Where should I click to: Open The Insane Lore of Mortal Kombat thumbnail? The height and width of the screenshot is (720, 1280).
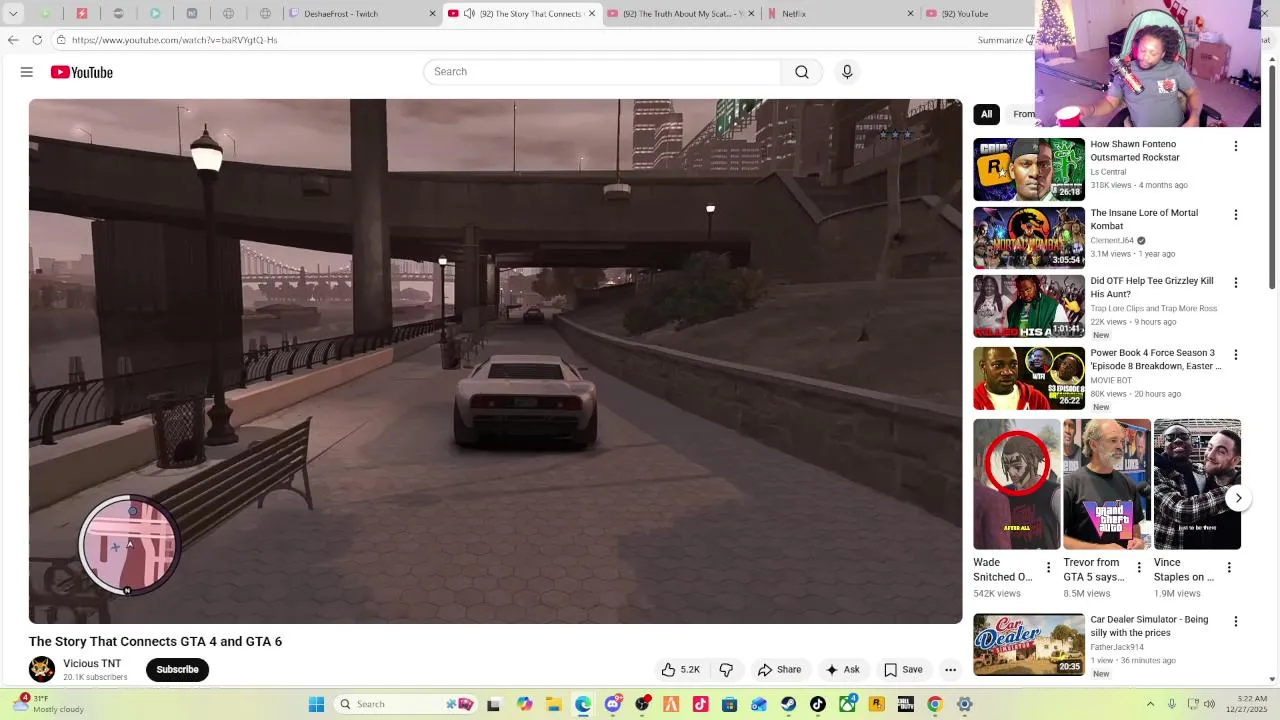[x=1029, y=238]
